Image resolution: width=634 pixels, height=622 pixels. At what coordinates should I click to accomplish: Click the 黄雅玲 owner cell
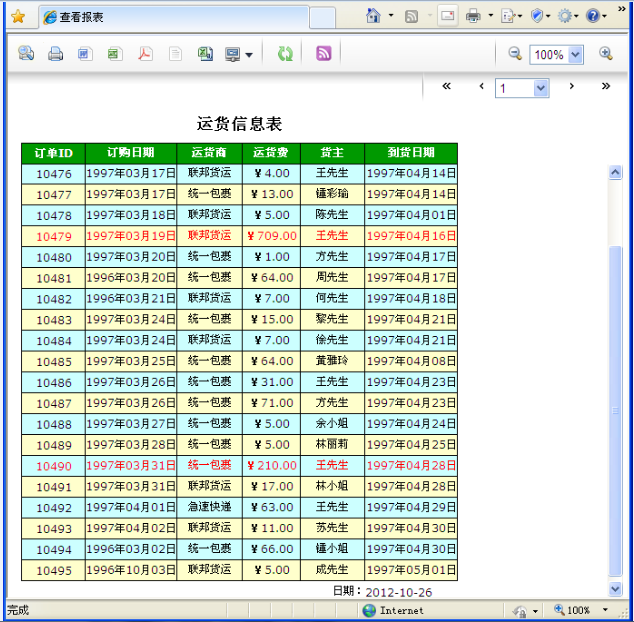pos(332,361)
